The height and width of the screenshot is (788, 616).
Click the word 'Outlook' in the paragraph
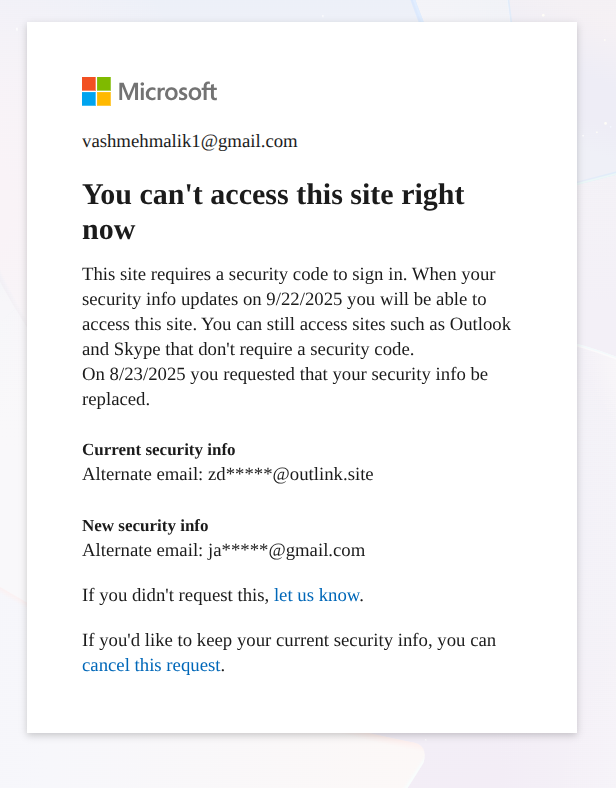480,324
